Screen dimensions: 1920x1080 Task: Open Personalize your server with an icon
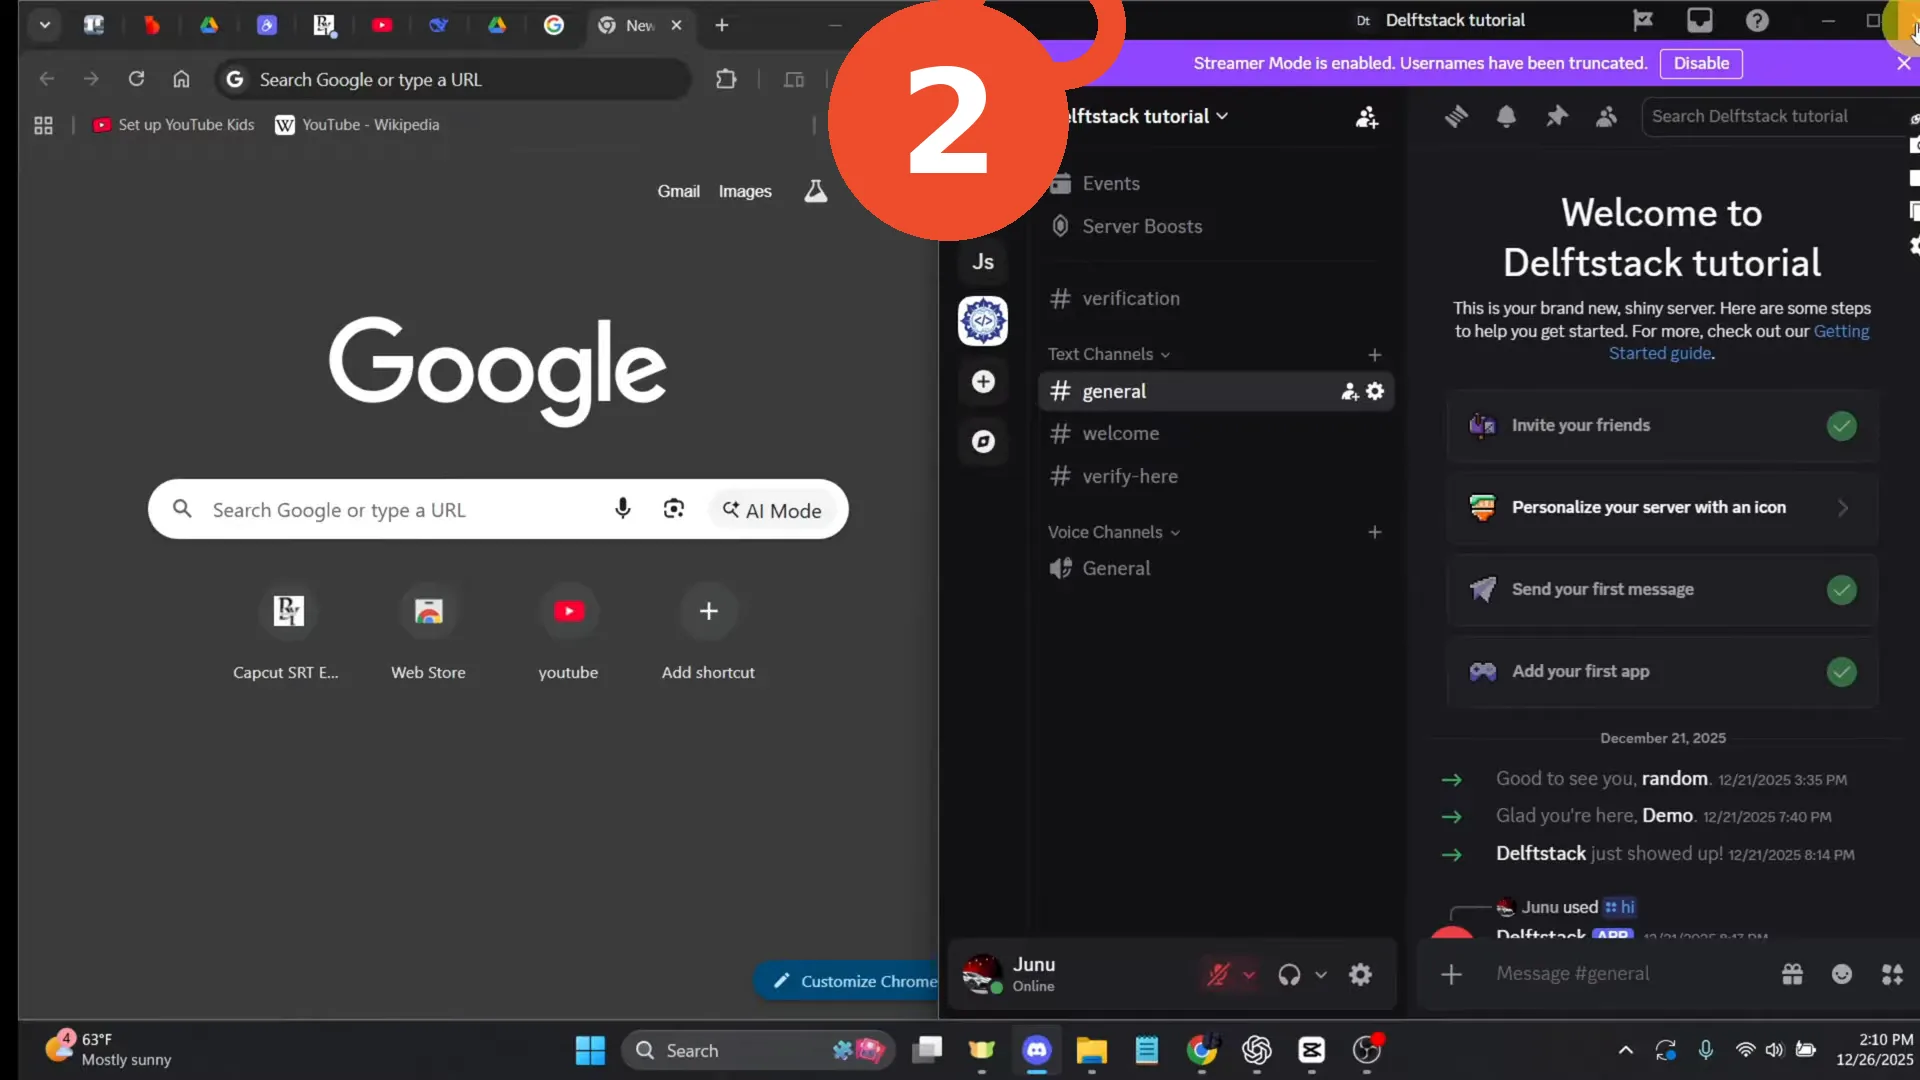[x=1661, y=508]
